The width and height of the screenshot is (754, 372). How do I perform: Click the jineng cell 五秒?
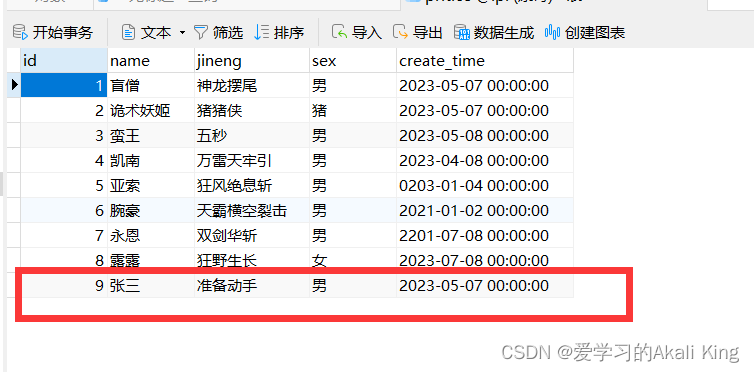252,136
